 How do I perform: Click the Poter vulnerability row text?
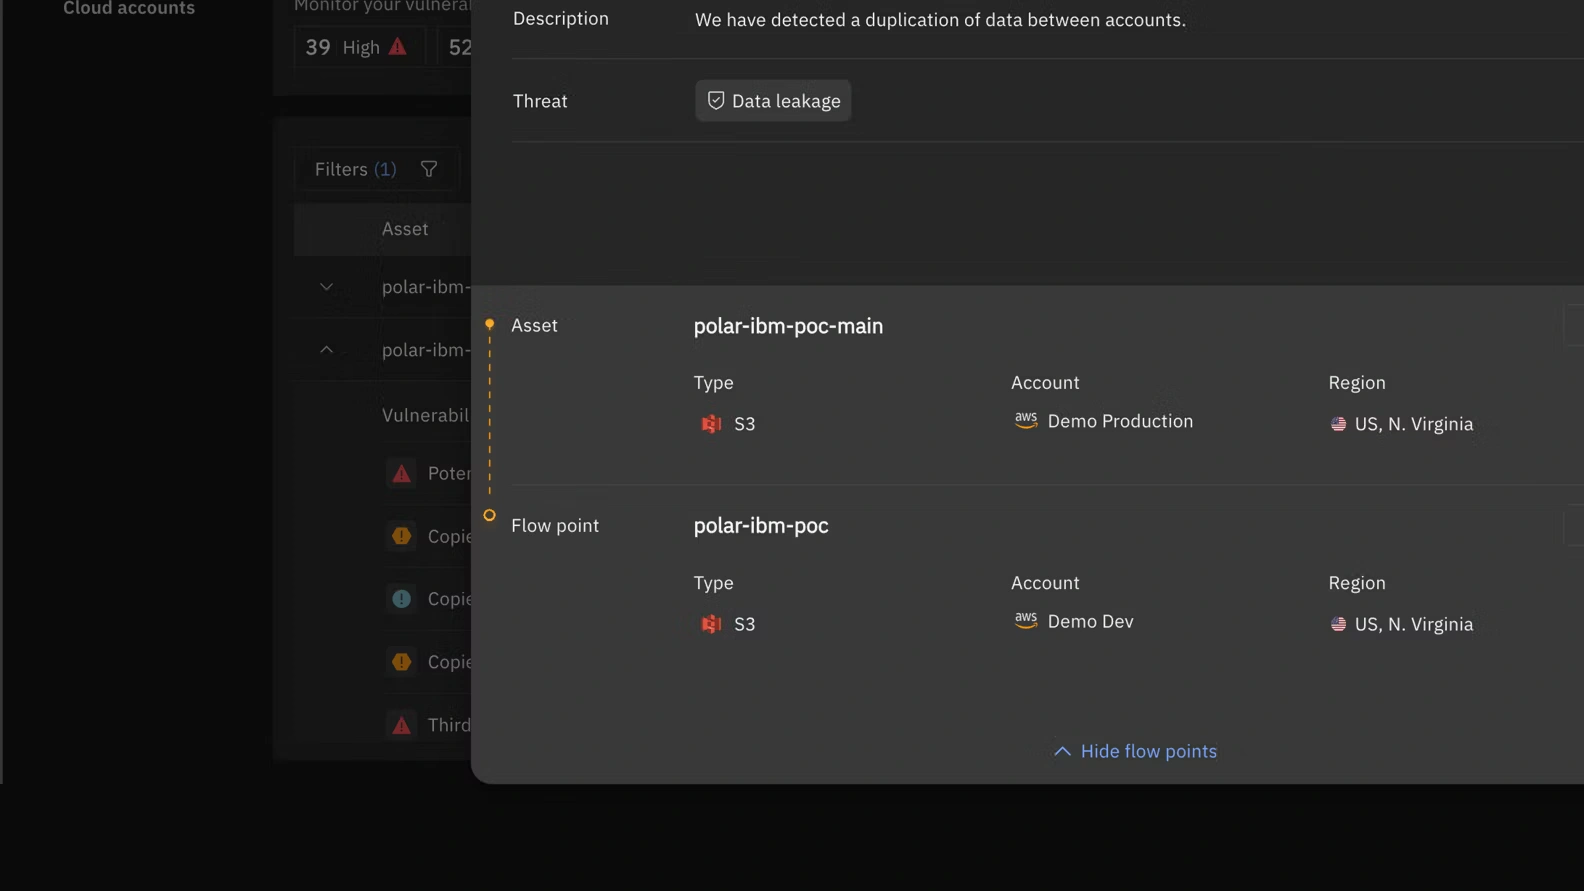pyautogui.click(x=449, y=474)
